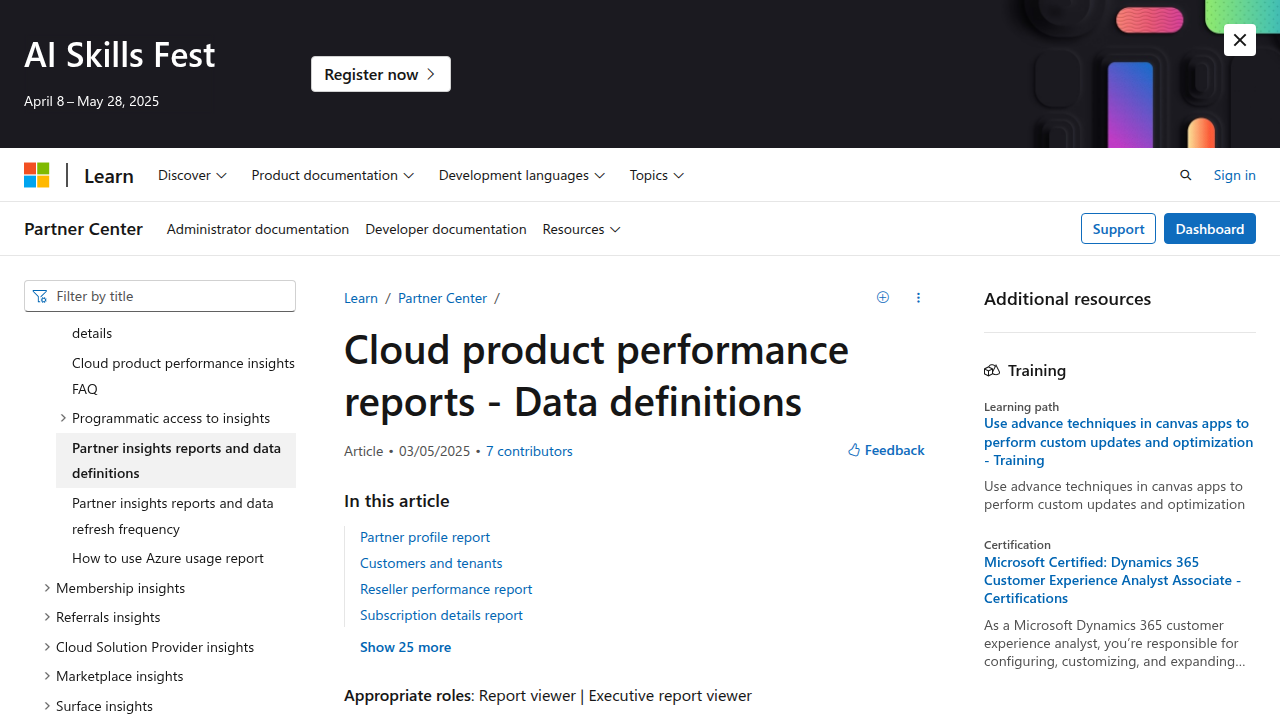Image resolution: width=1280 pixels, height=720 pixels.
Task: Close the AI Skills Fest banner
Action: coord(1240,40)
